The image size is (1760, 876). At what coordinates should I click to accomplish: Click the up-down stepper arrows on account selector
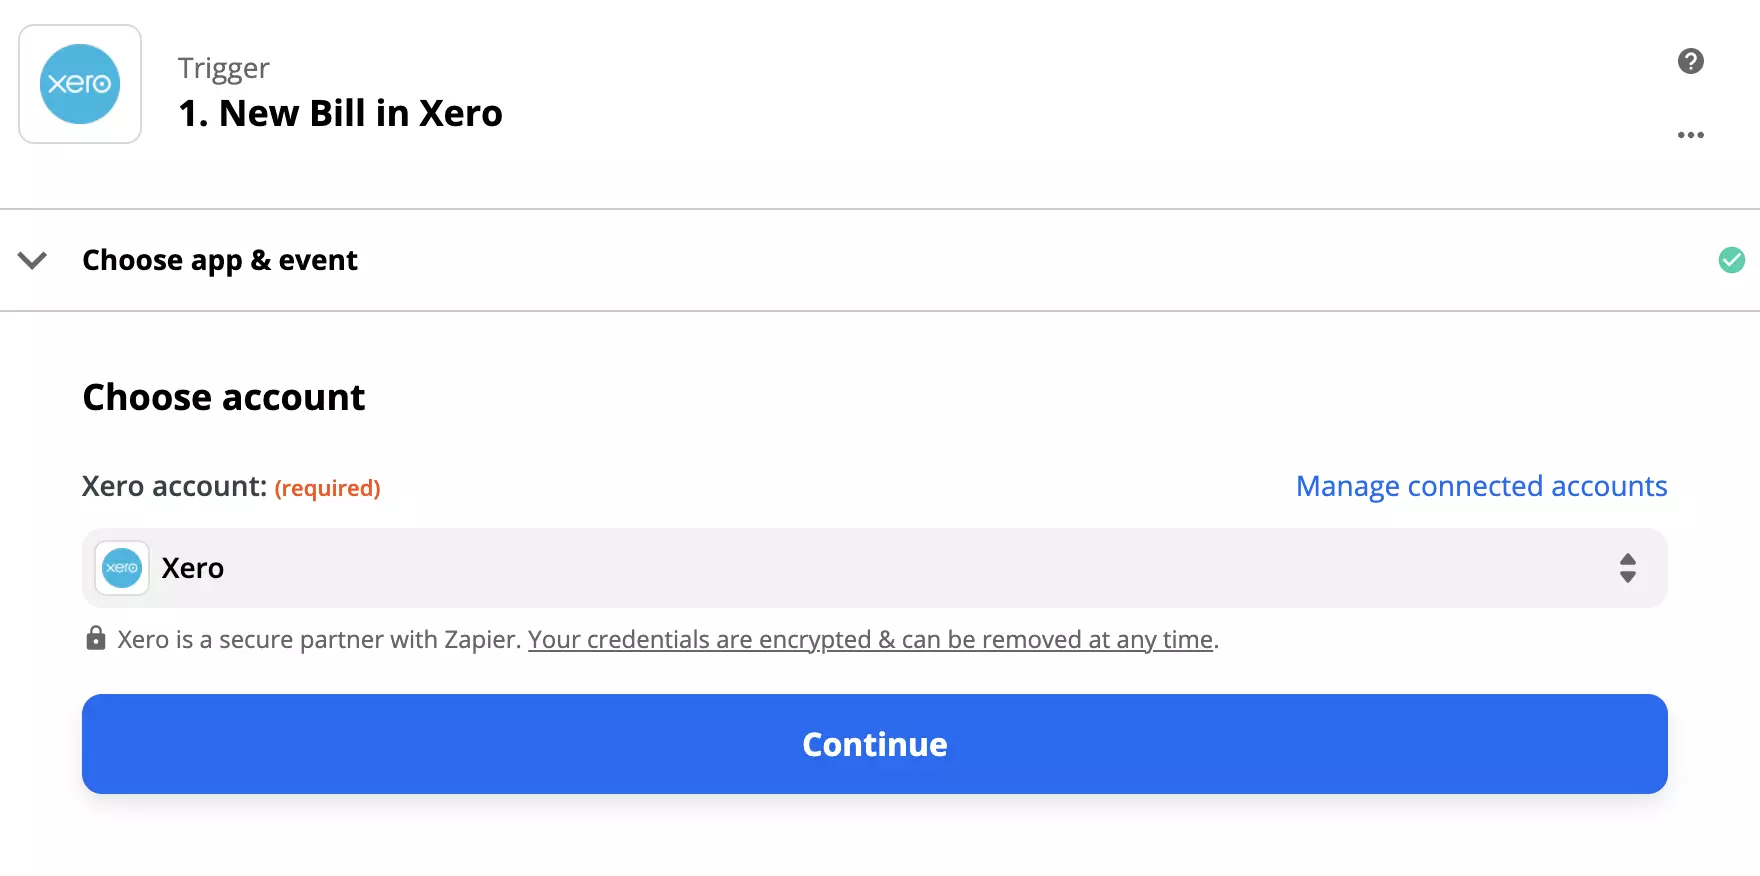1629,568
